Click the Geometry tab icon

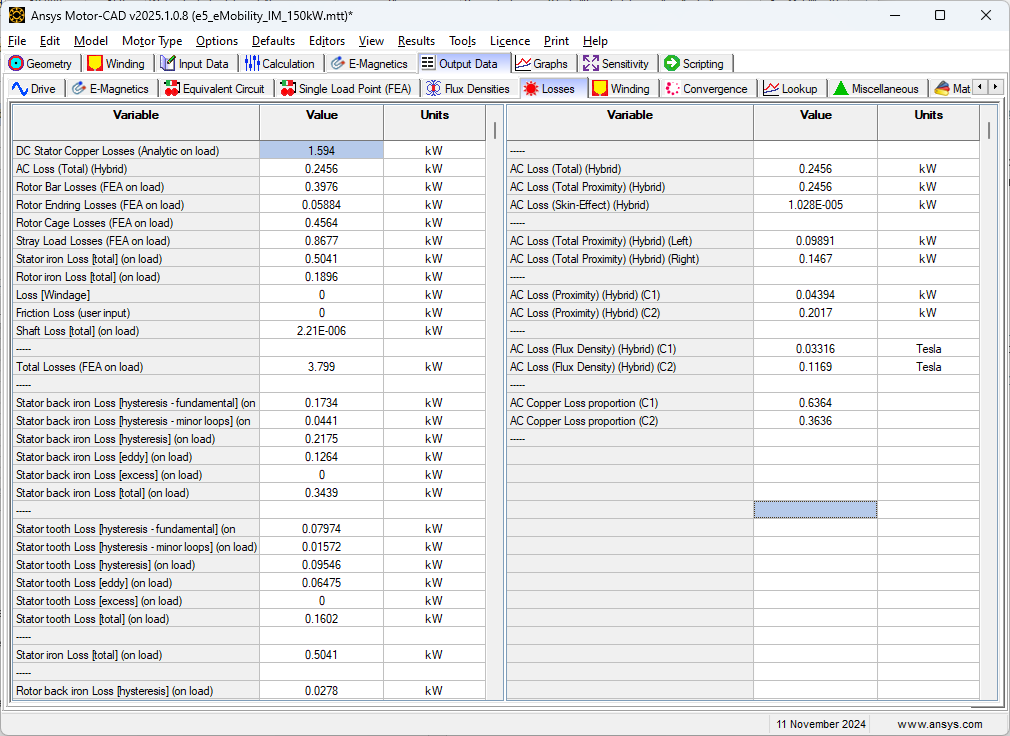pyautogui.click(x=16, y=63)
